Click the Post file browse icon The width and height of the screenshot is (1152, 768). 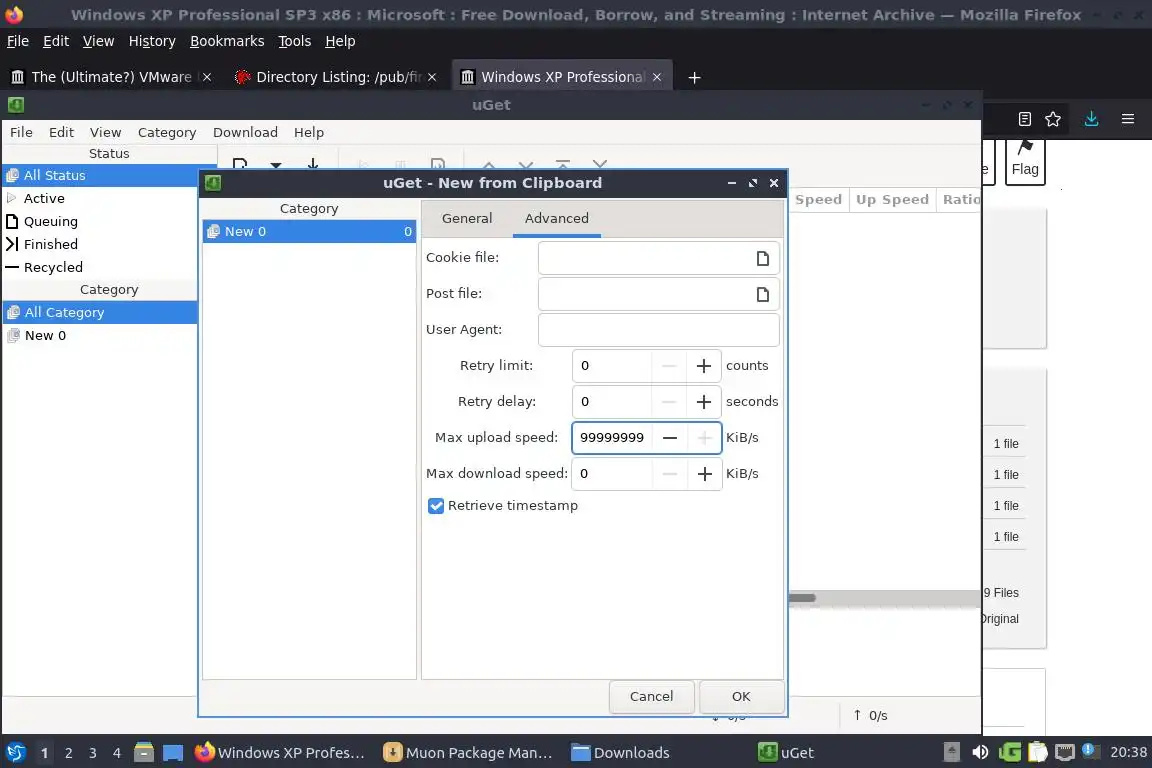click(x=763, y=294)
